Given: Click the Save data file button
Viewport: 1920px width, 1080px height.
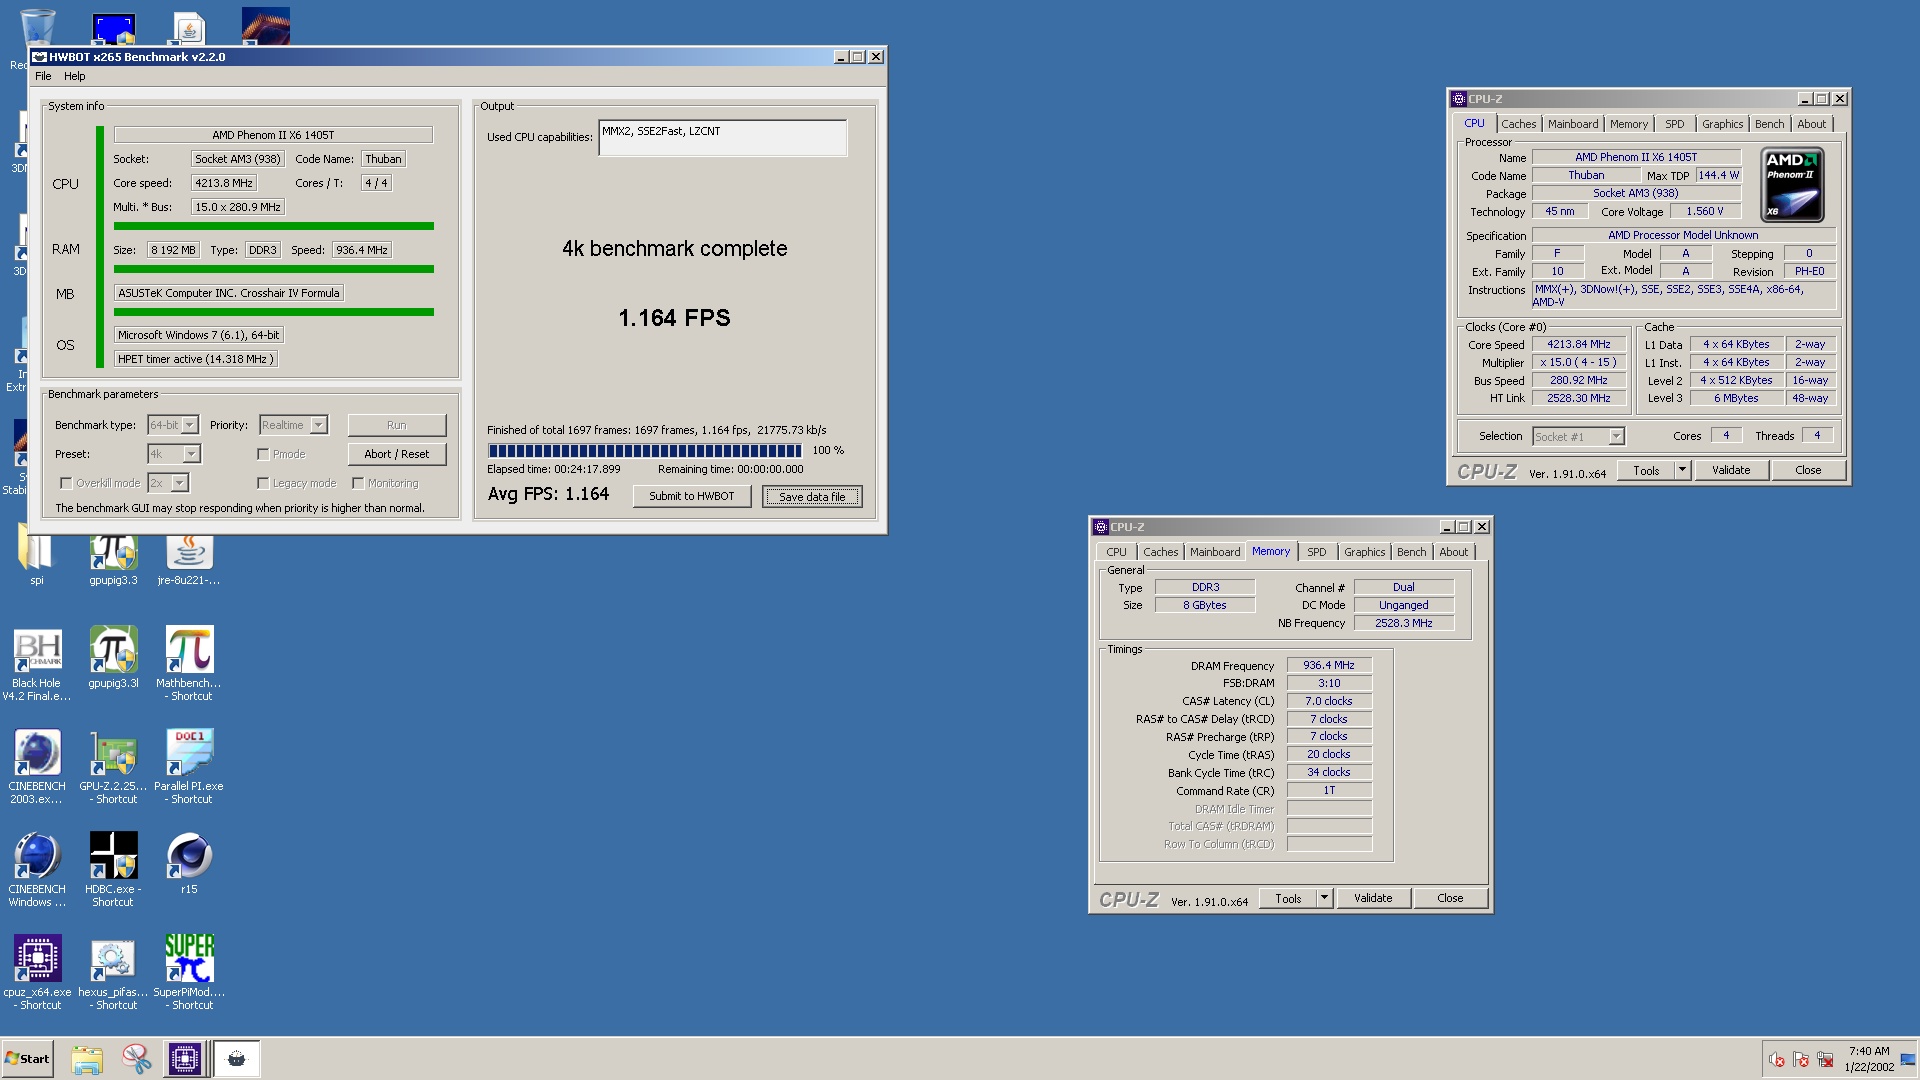Looking at the screenshot, I should click(812, 496).
